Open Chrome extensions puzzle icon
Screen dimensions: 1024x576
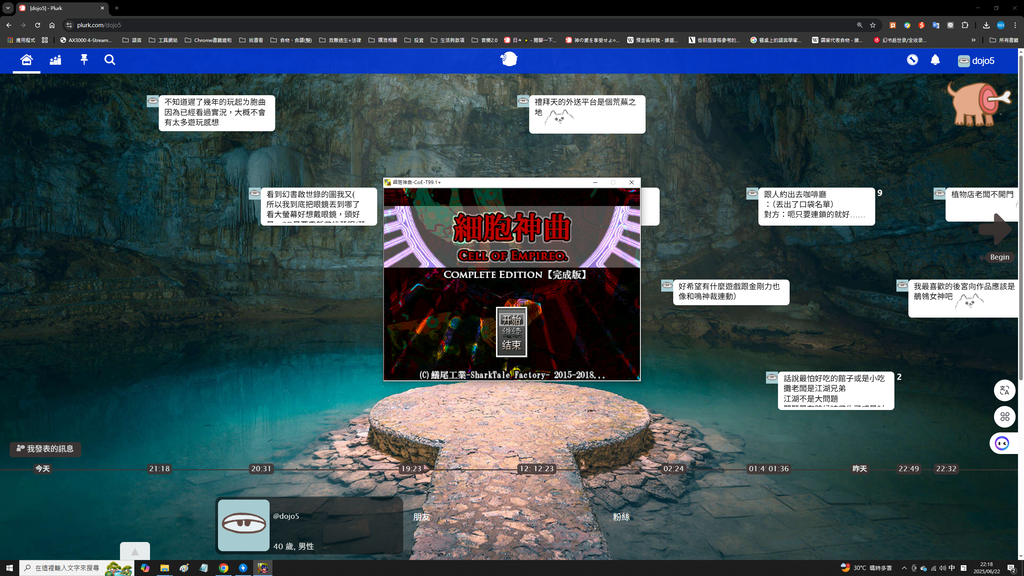[965, 25]
